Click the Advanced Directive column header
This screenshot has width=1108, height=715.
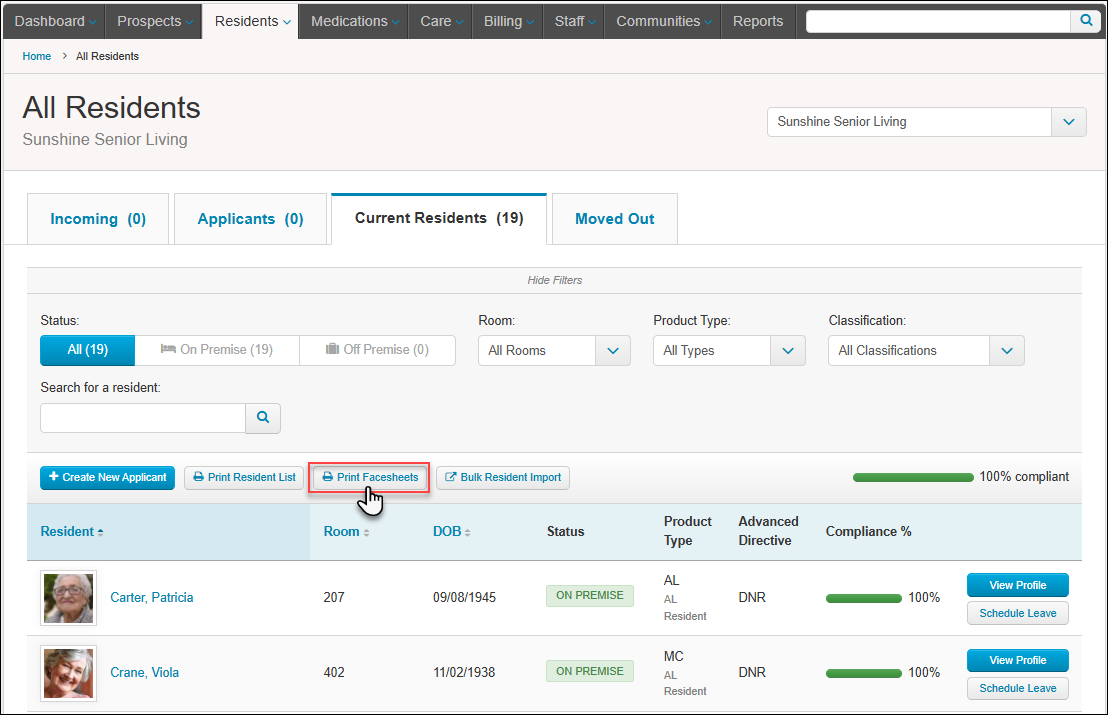pos(768,531)
